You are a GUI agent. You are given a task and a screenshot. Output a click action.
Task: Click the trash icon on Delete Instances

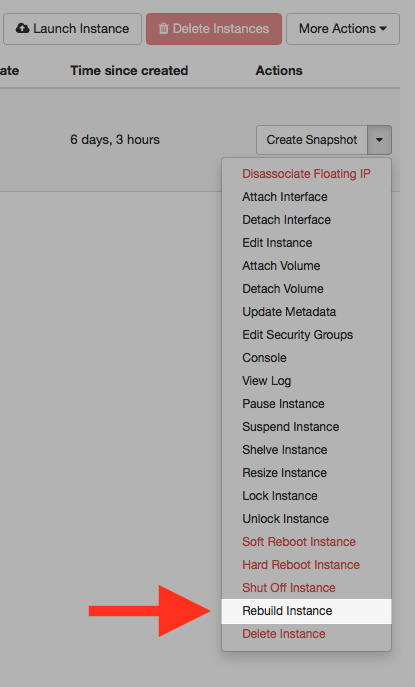[x=163, y=29]
